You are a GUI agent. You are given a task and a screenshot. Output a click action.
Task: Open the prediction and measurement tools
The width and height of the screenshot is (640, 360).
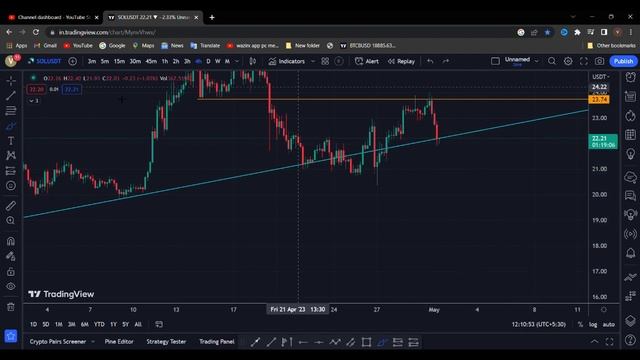coord(11,171)
